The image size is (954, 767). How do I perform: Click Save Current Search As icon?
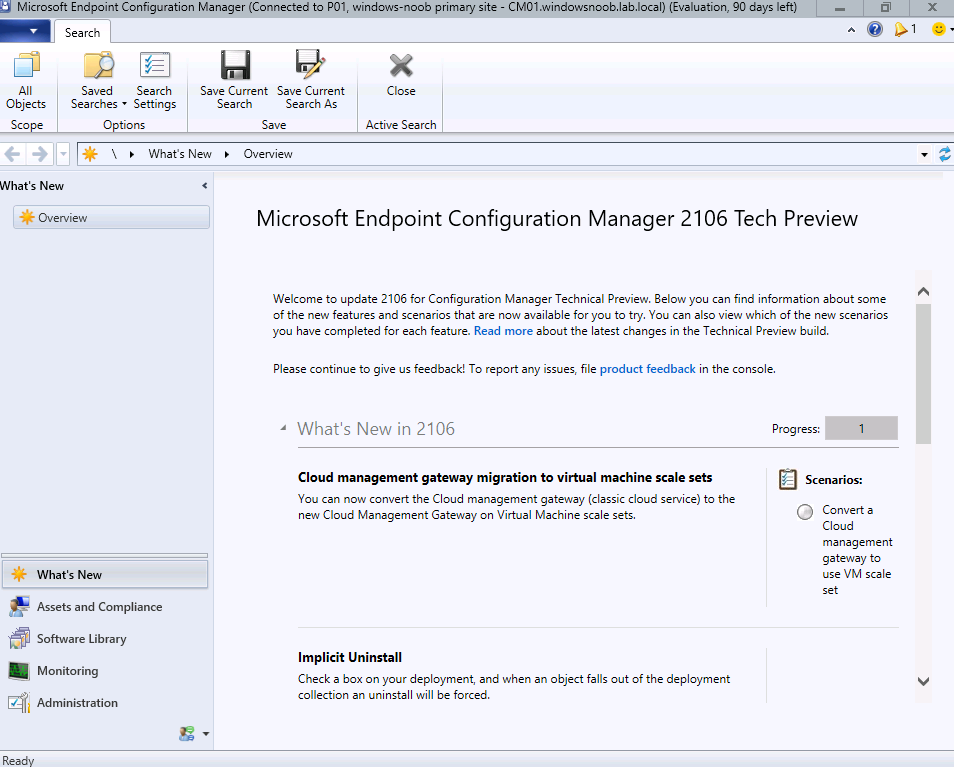[x=311, y=65]
